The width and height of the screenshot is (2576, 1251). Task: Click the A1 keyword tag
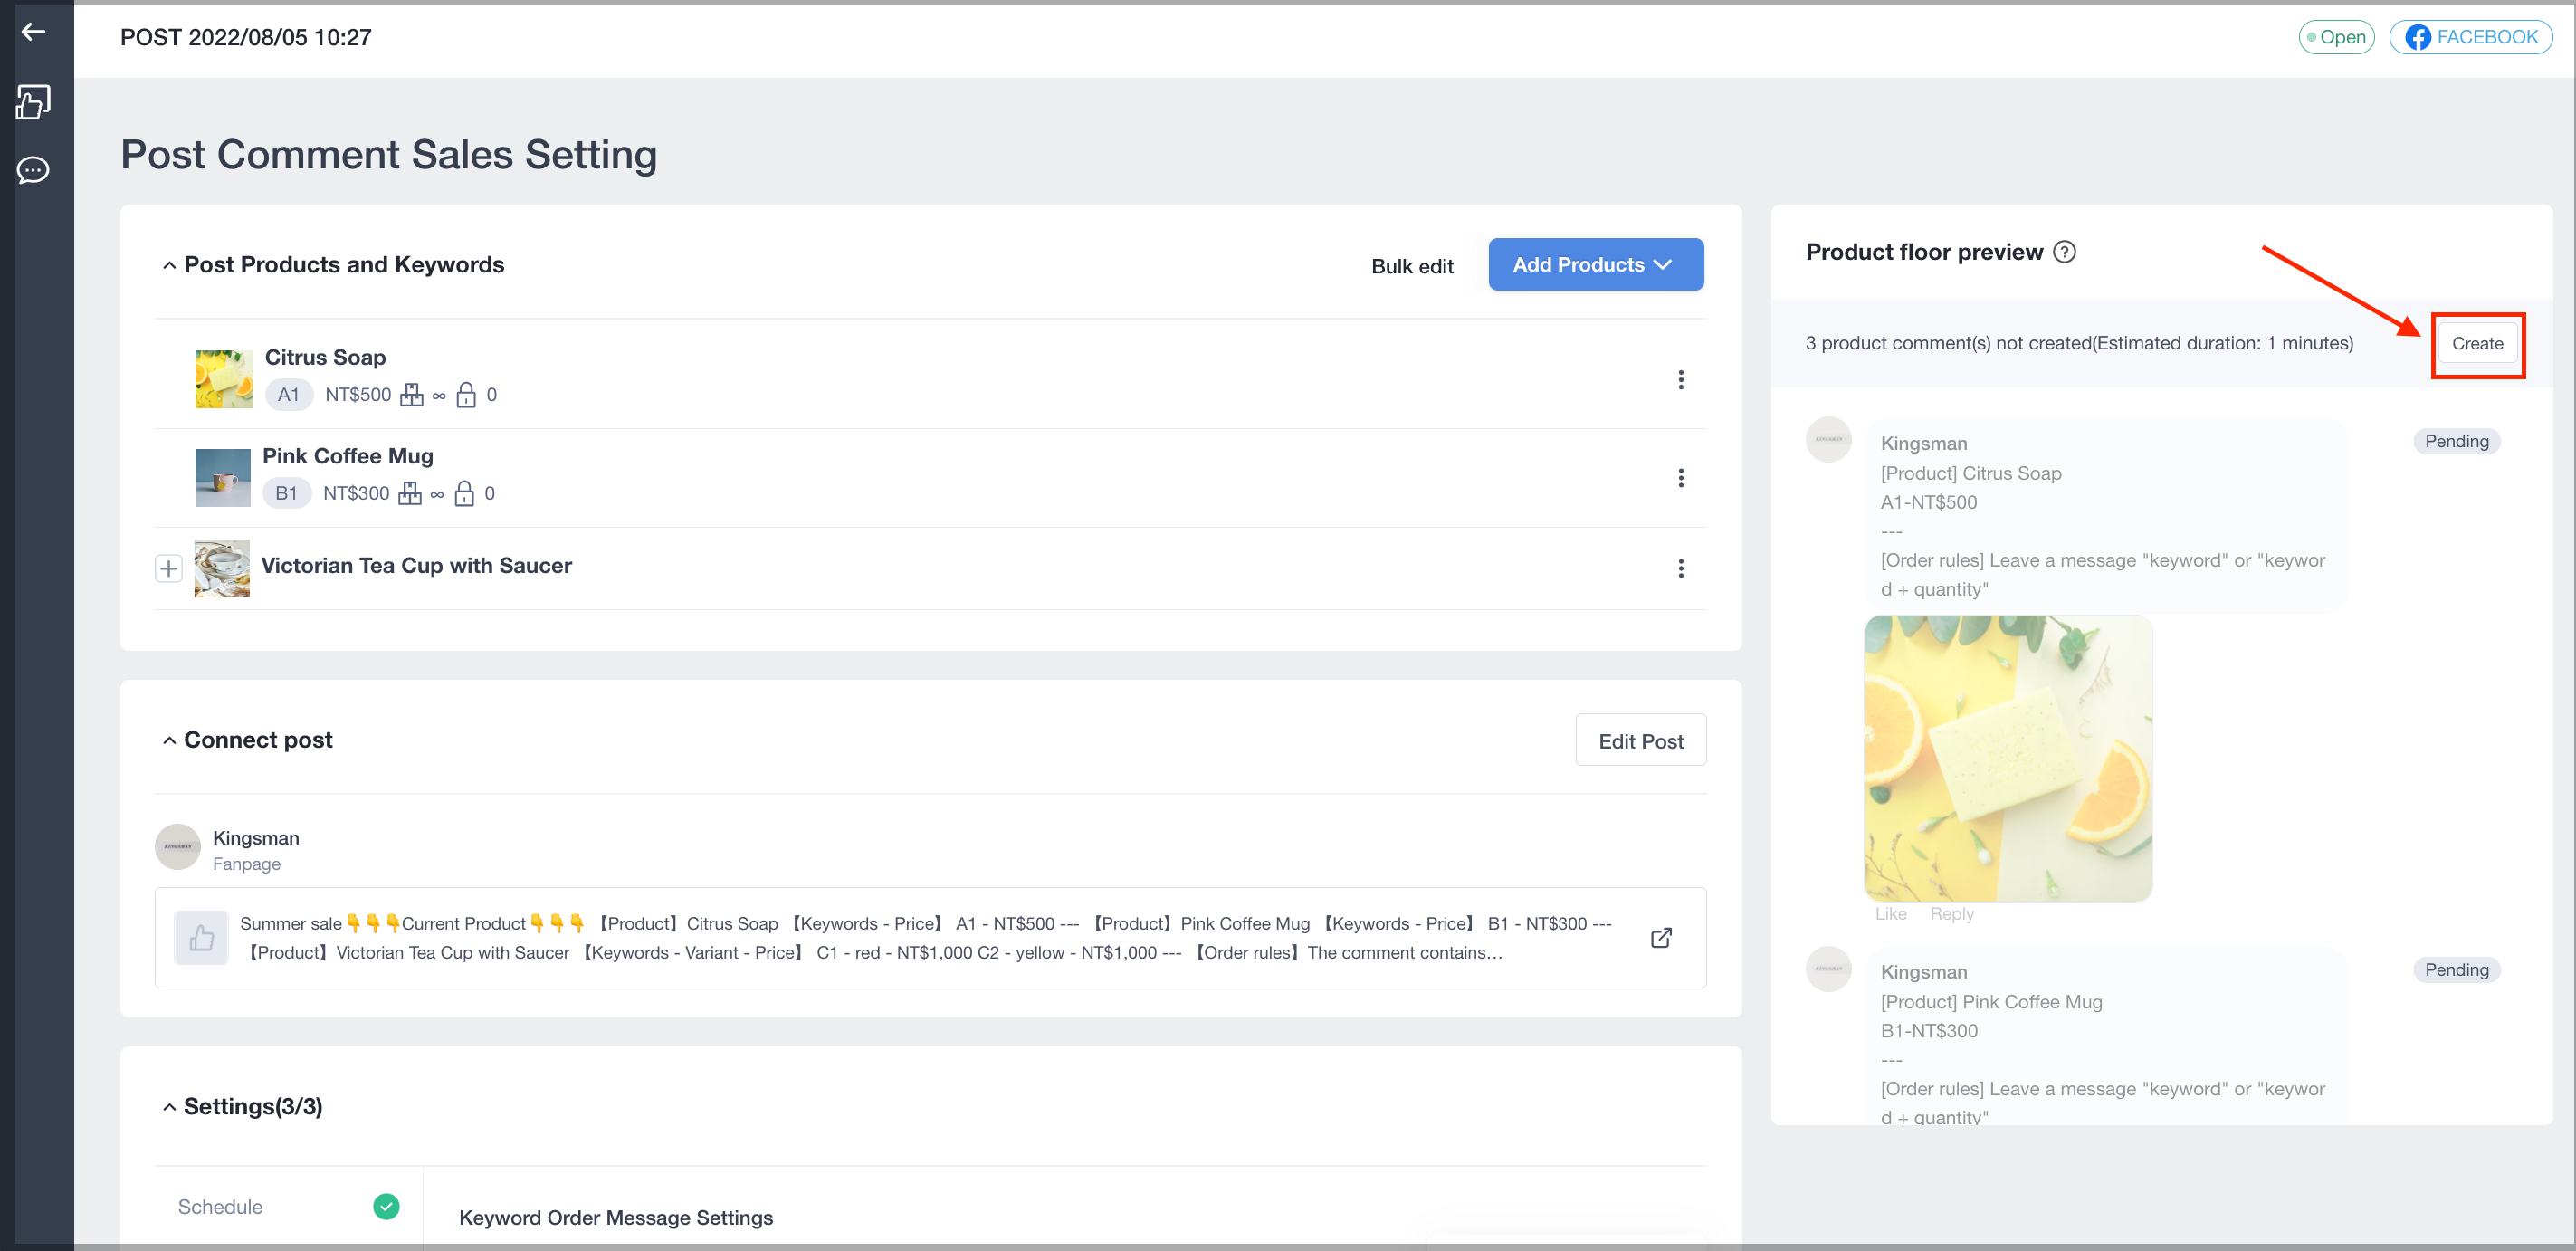pos(288,395)
